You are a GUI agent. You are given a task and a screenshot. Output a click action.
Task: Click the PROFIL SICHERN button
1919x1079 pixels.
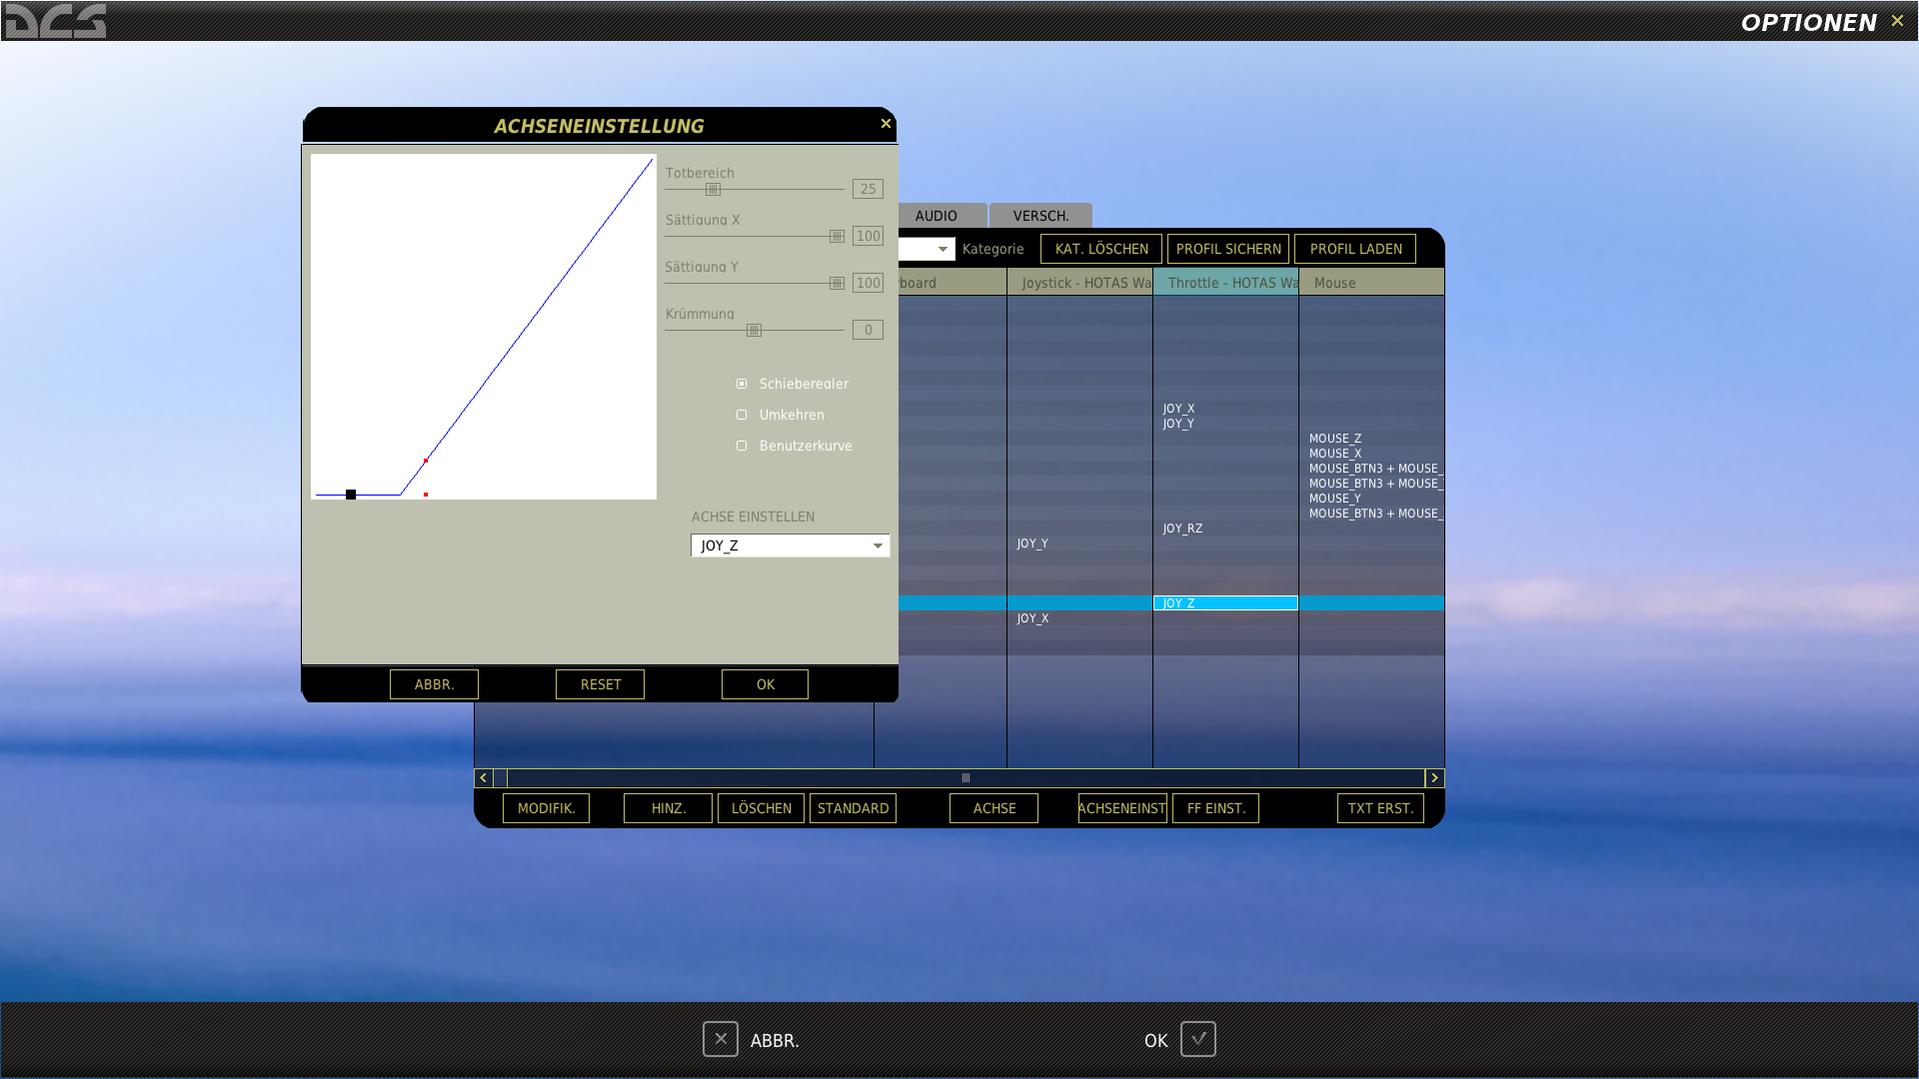1228,249
